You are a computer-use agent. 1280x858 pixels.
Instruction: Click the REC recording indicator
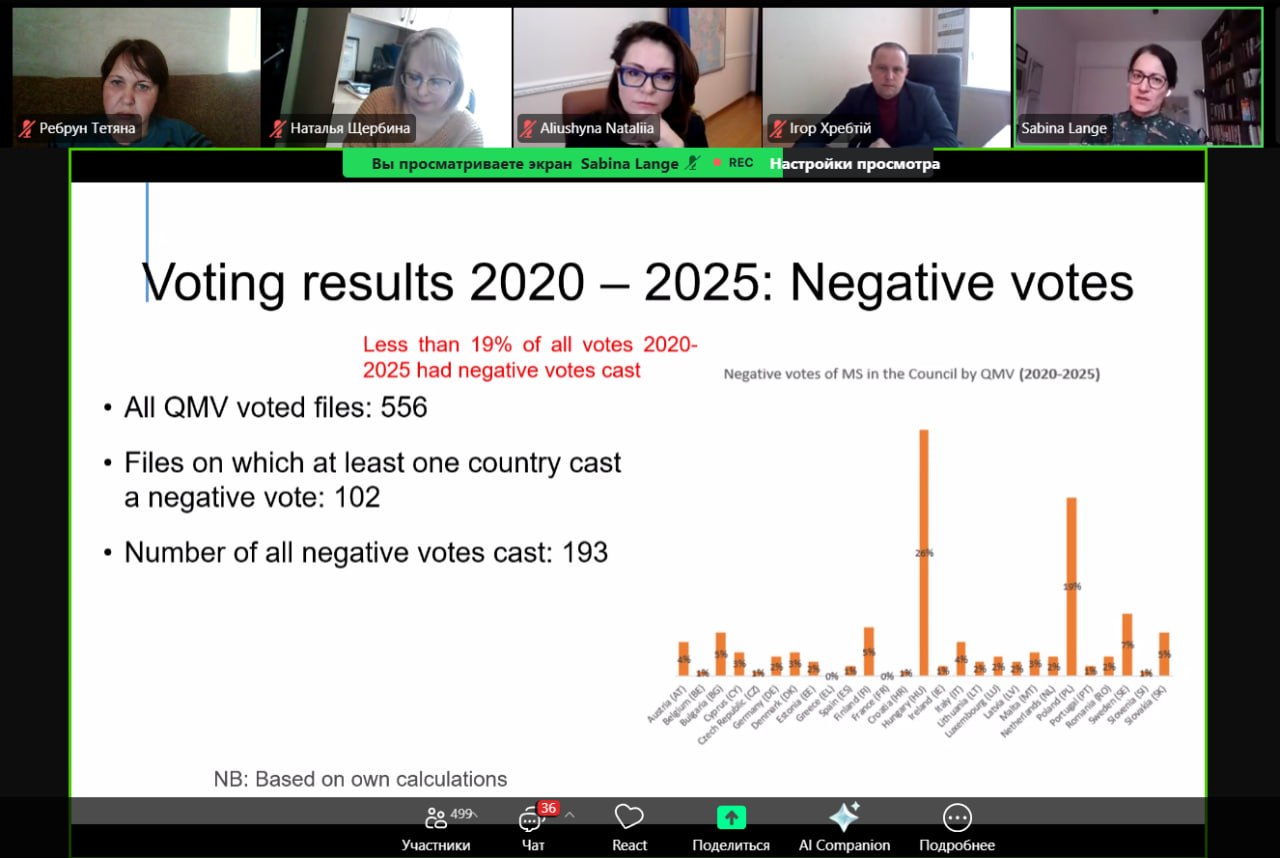[734, 163]
